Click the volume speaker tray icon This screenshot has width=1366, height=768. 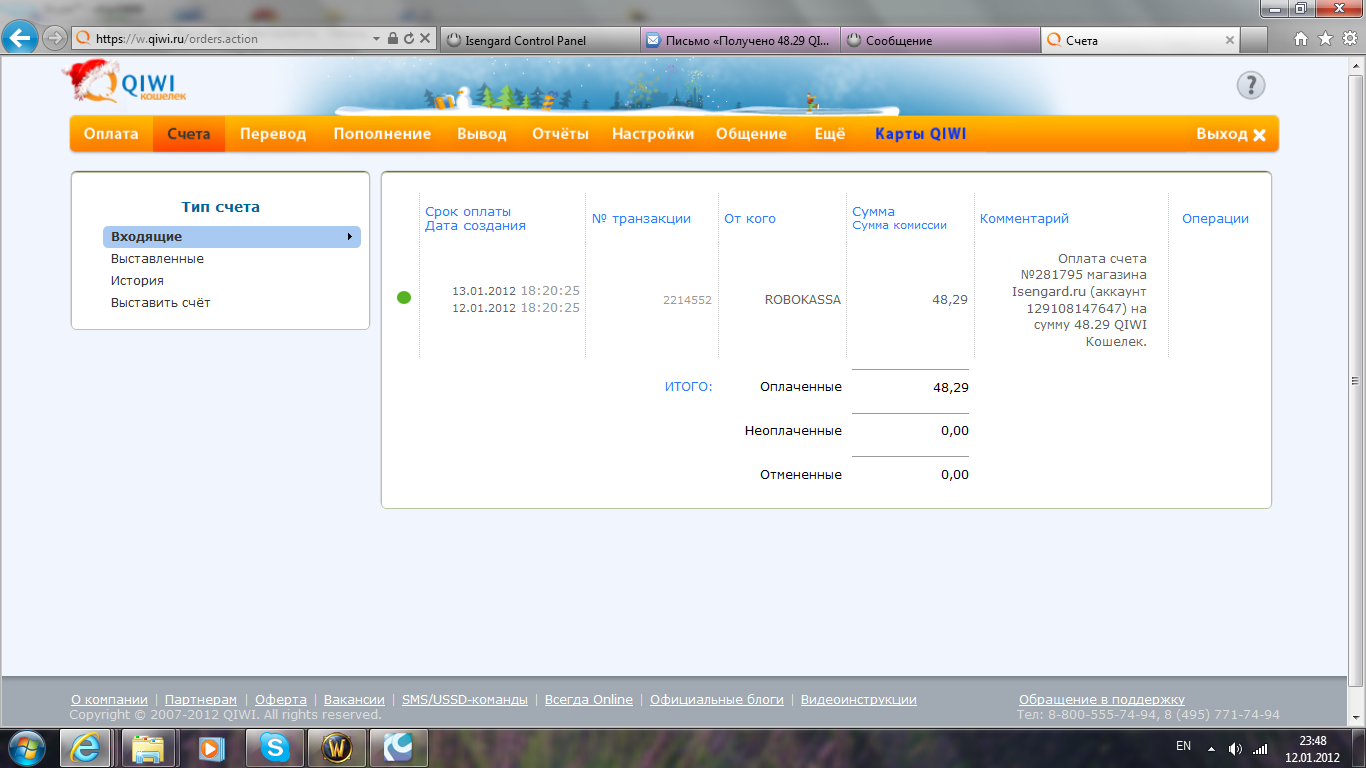[1235, 748]
